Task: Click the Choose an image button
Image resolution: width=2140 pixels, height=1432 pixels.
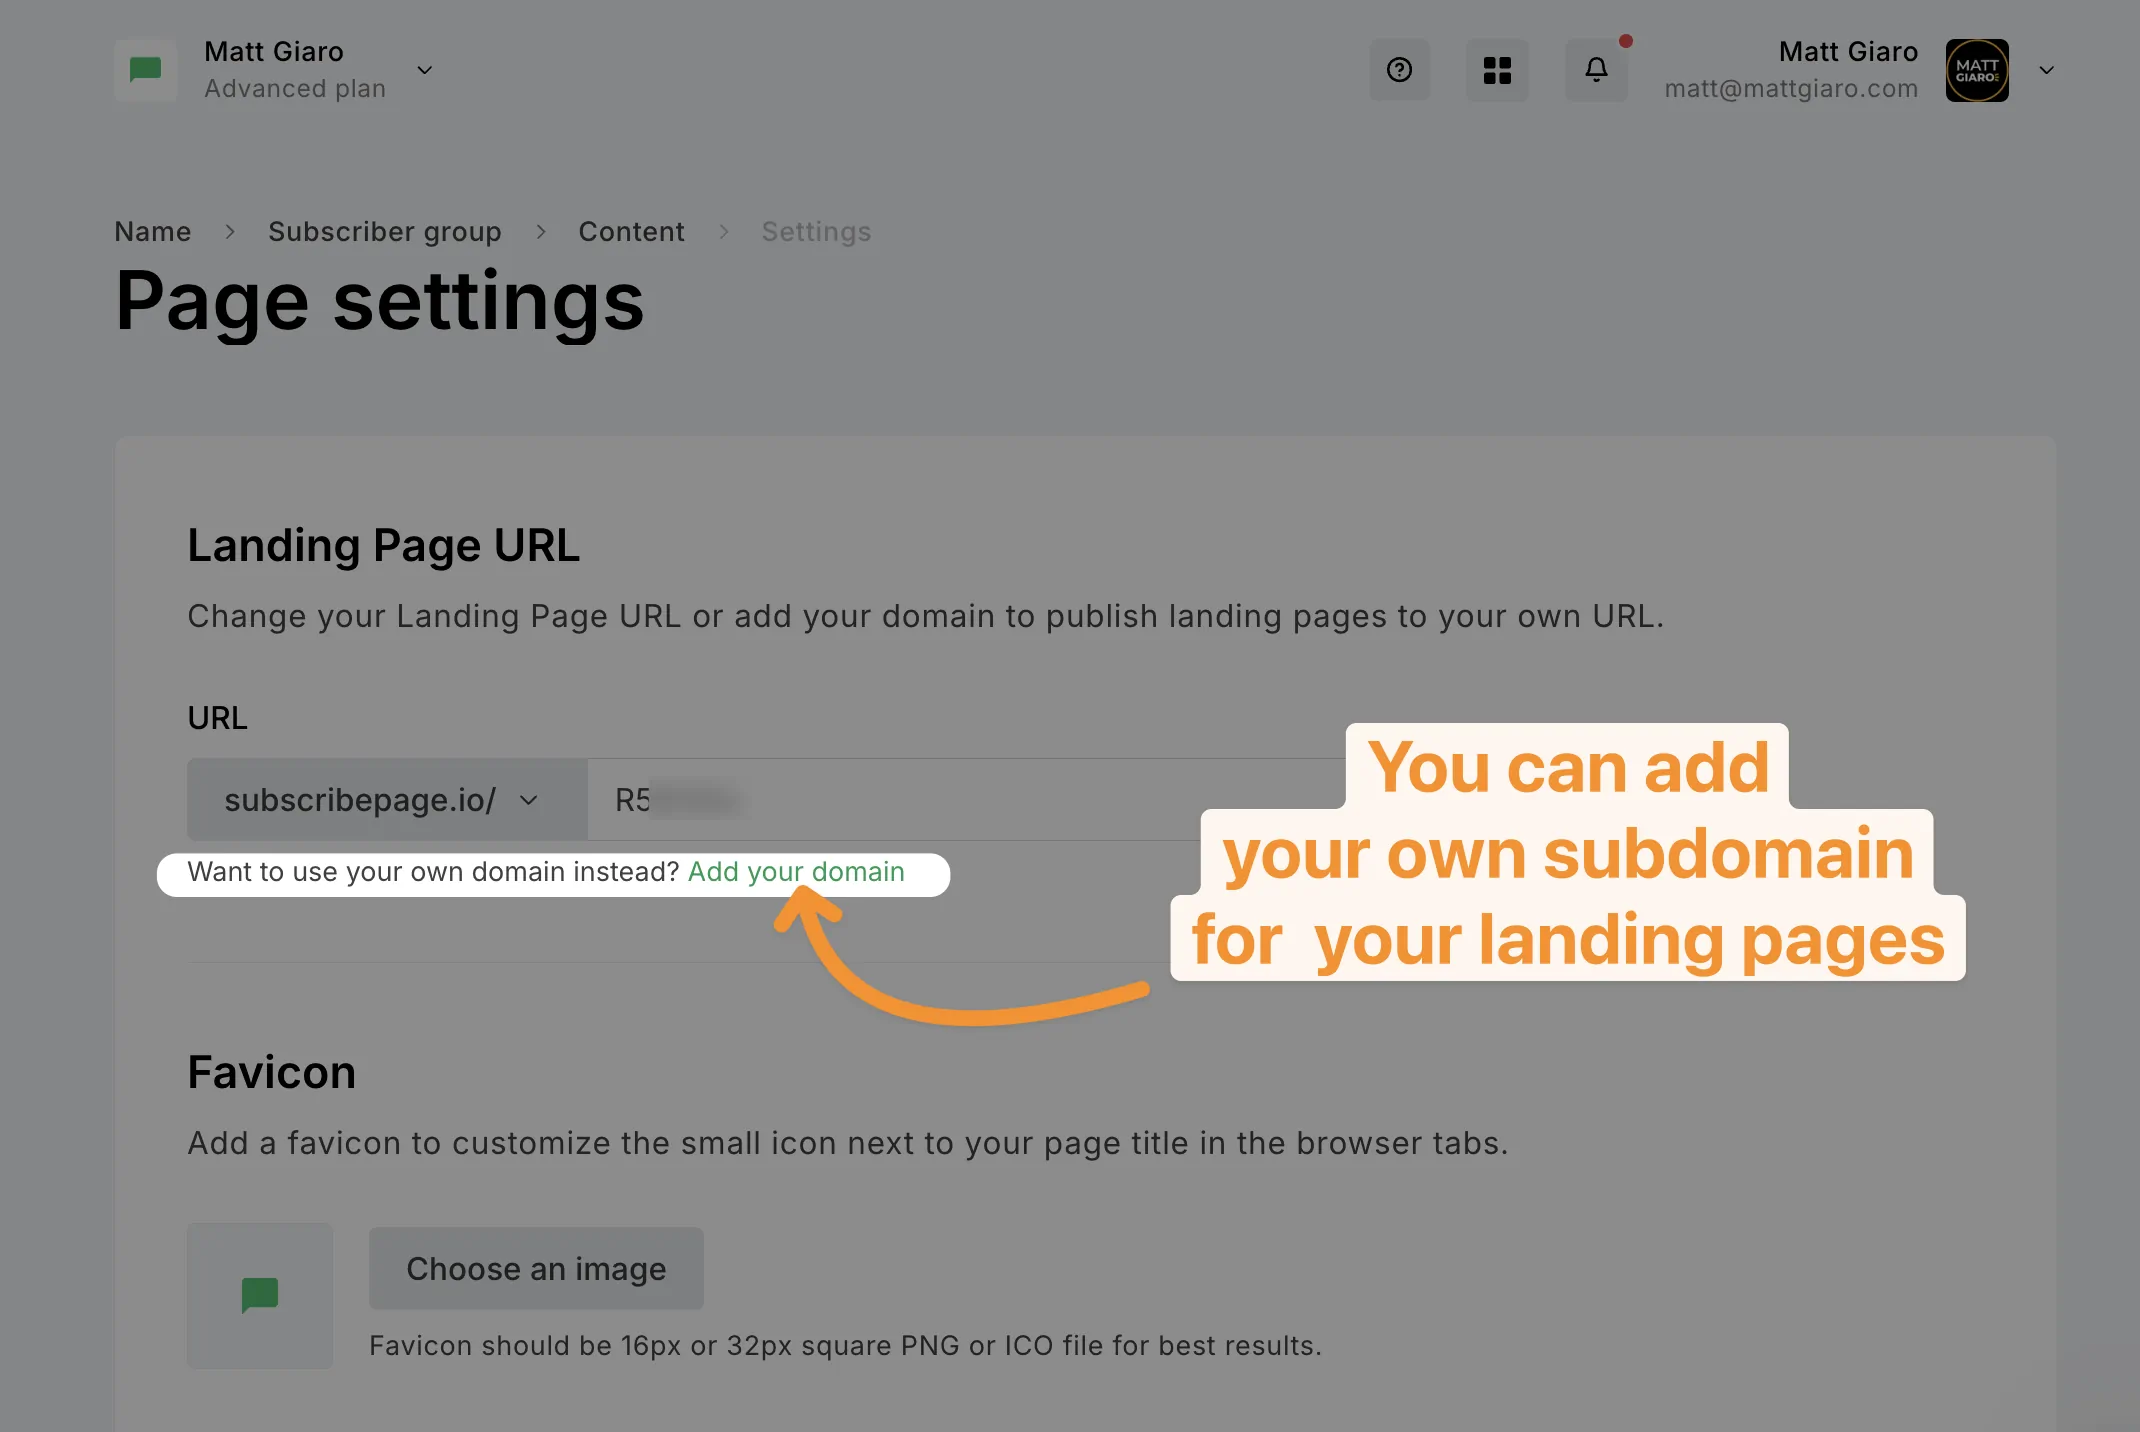Action: point(536,1268)
